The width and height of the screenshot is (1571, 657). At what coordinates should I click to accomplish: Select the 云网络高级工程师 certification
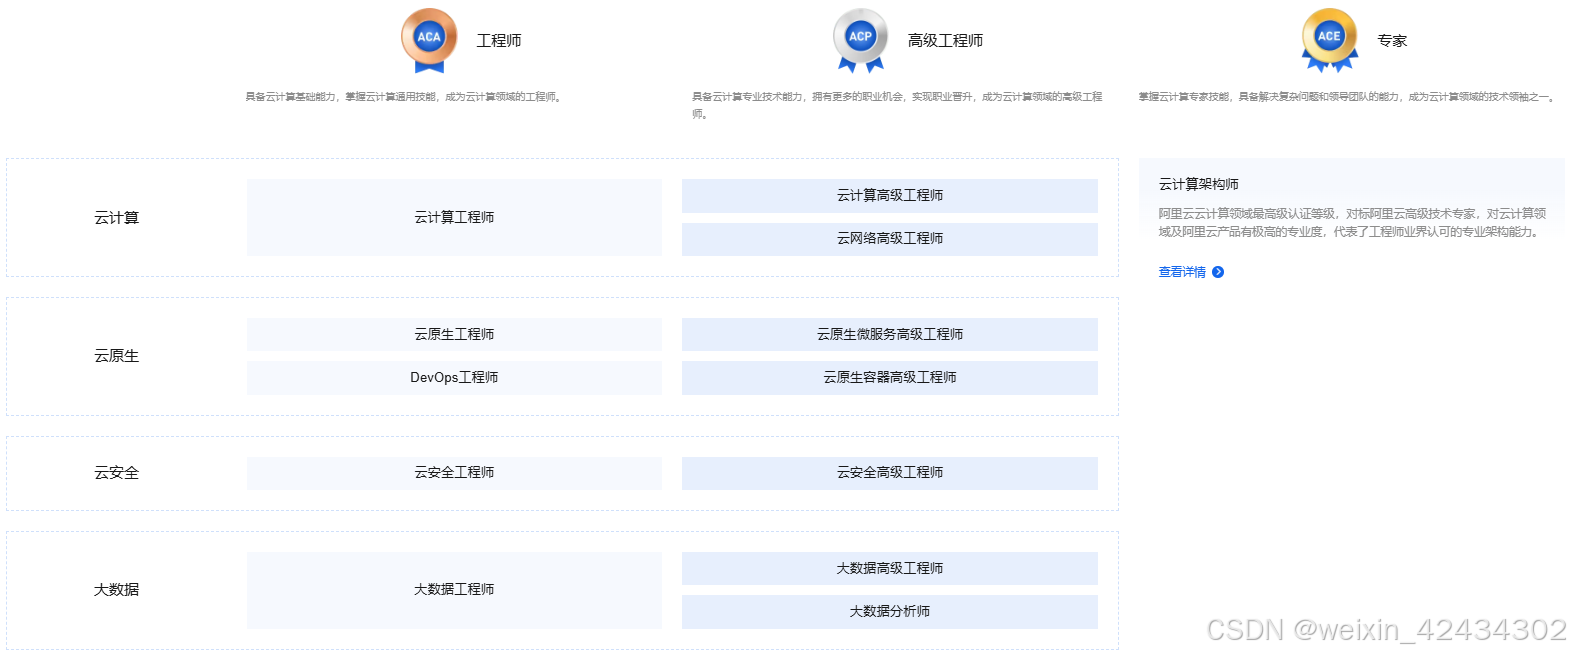pos(890,238)
